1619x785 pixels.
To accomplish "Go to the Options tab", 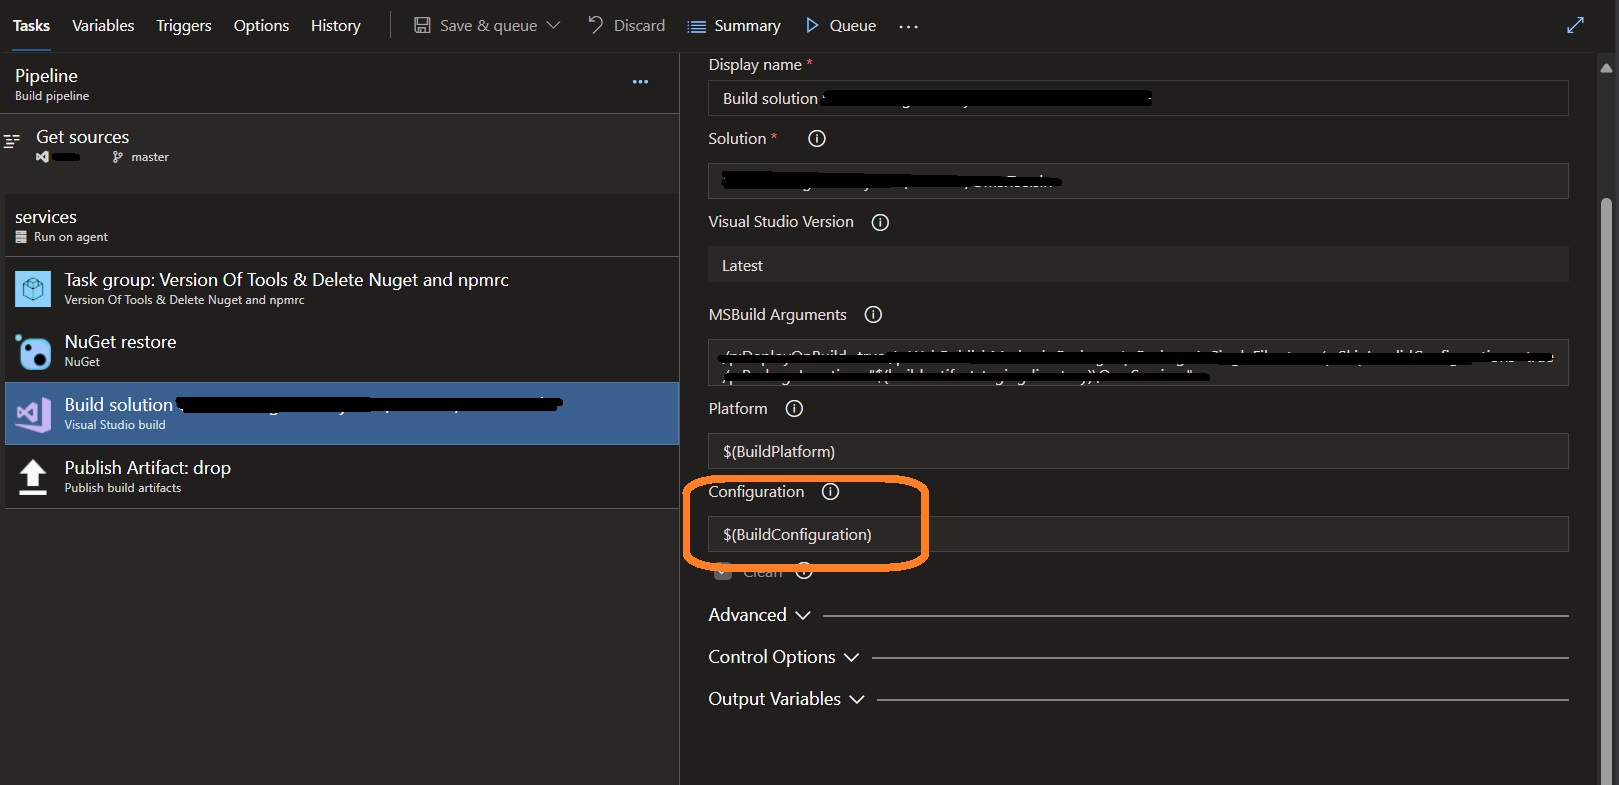I will 261,25.
